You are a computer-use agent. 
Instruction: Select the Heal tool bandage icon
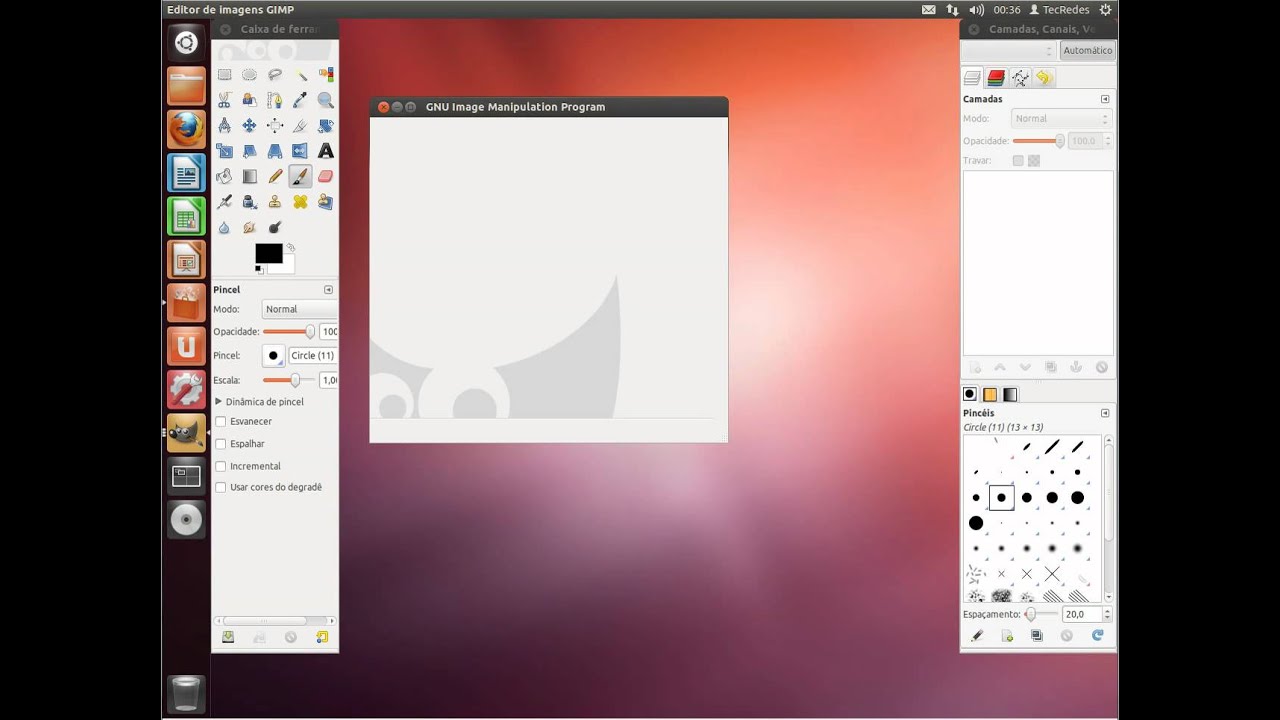[x=300, y=202]
